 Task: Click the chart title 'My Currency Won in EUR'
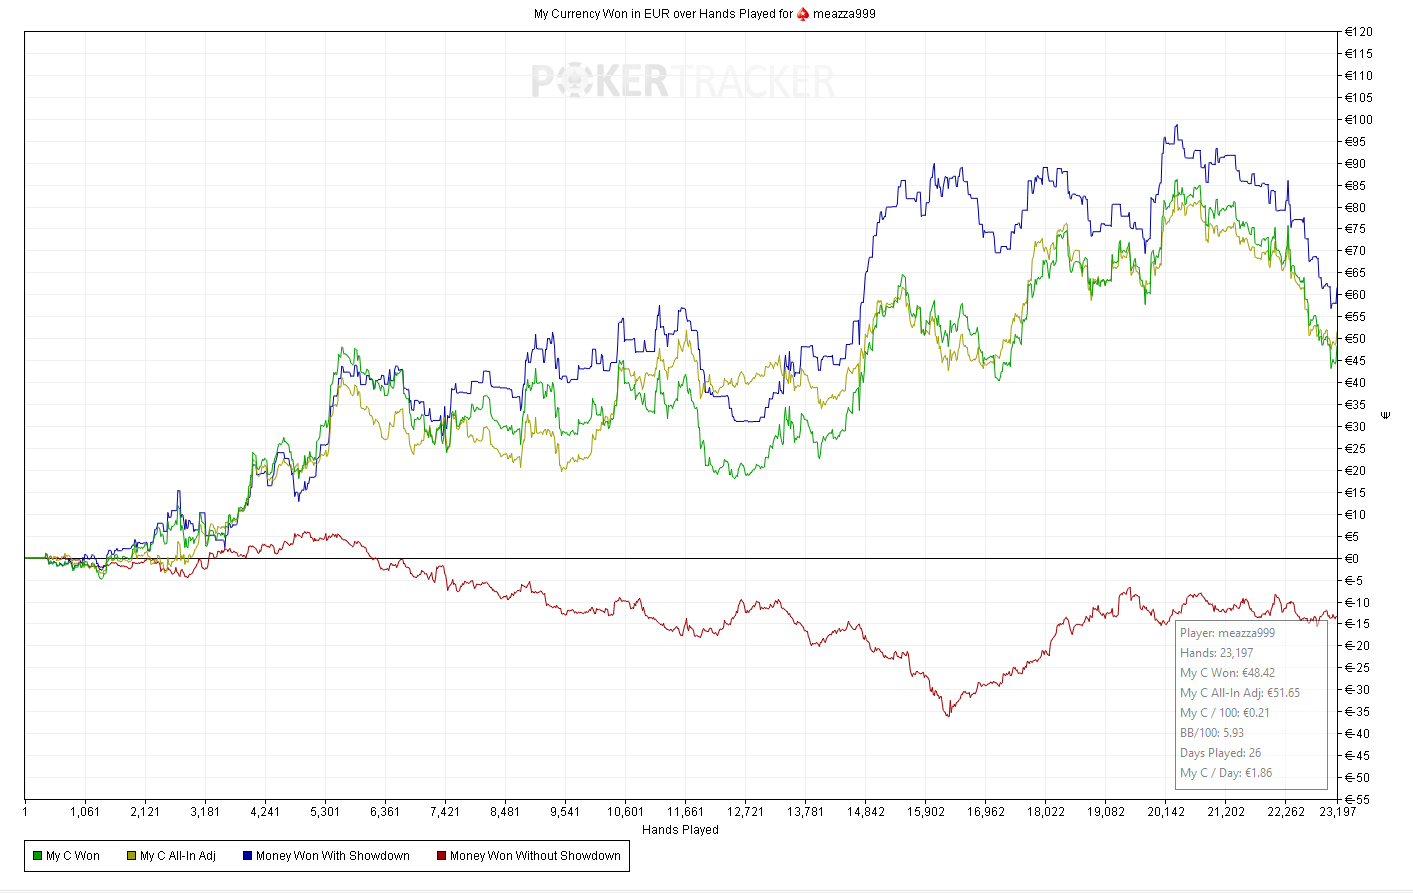(x=600, y=14)
